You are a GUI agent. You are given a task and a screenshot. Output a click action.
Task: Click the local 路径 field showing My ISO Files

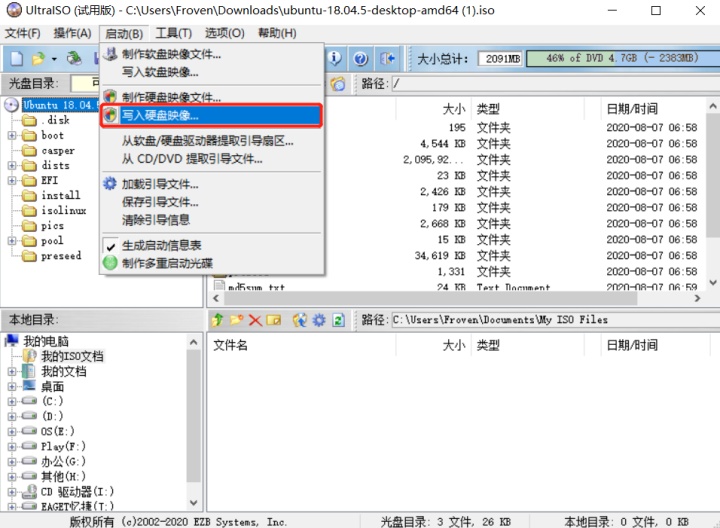[556, 320]
